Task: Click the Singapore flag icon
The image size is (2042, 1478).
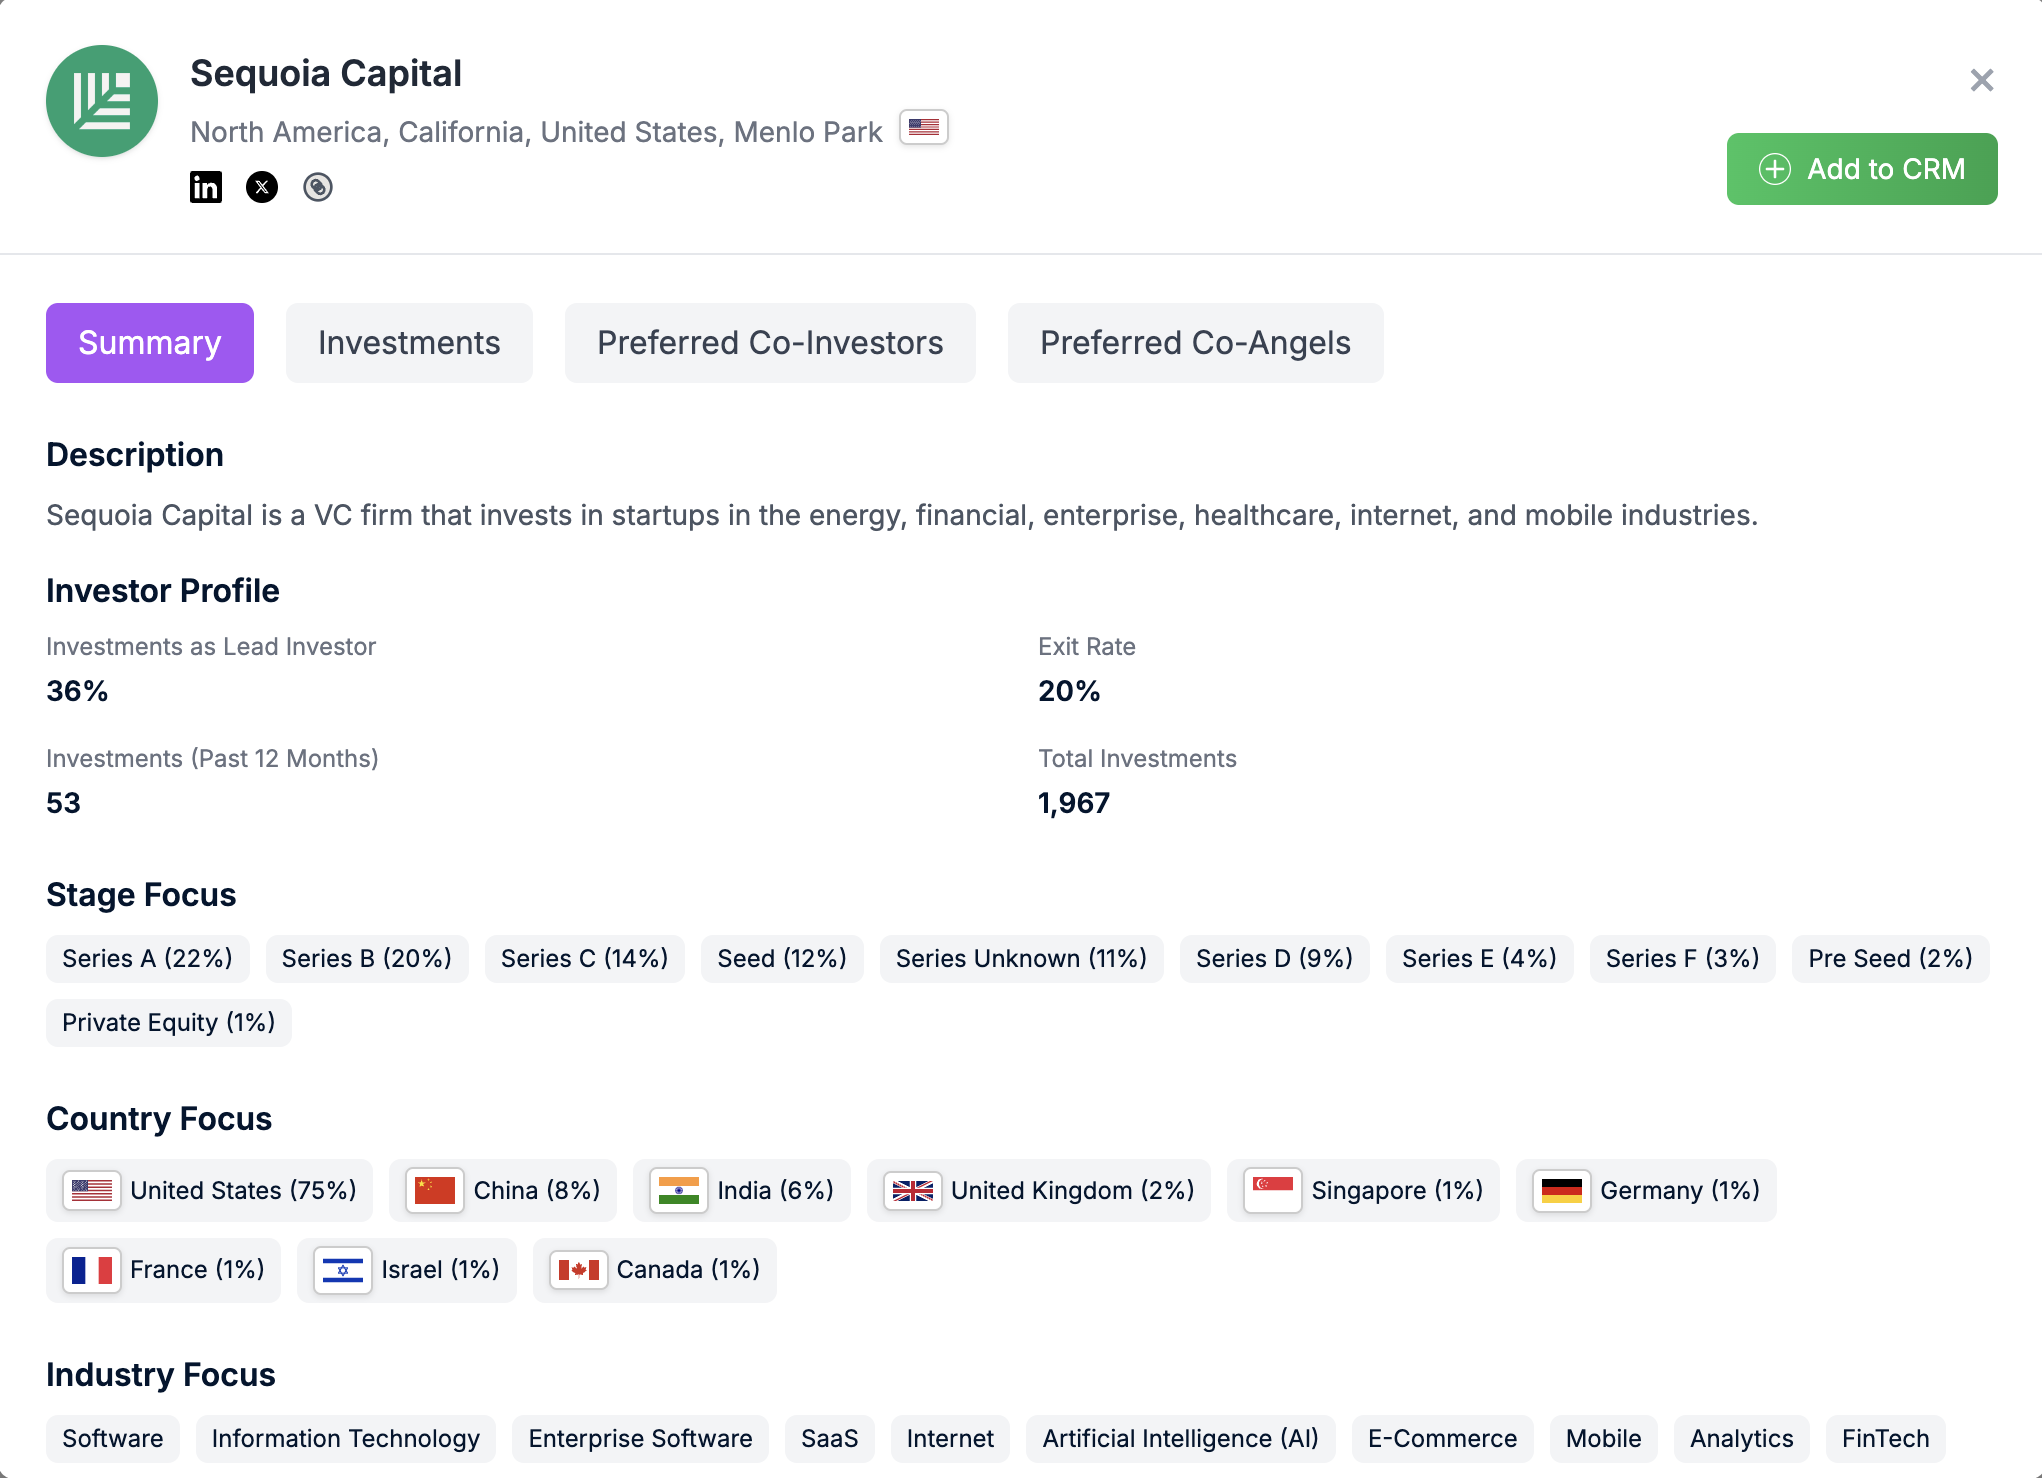Action: coord(1273,1191)
